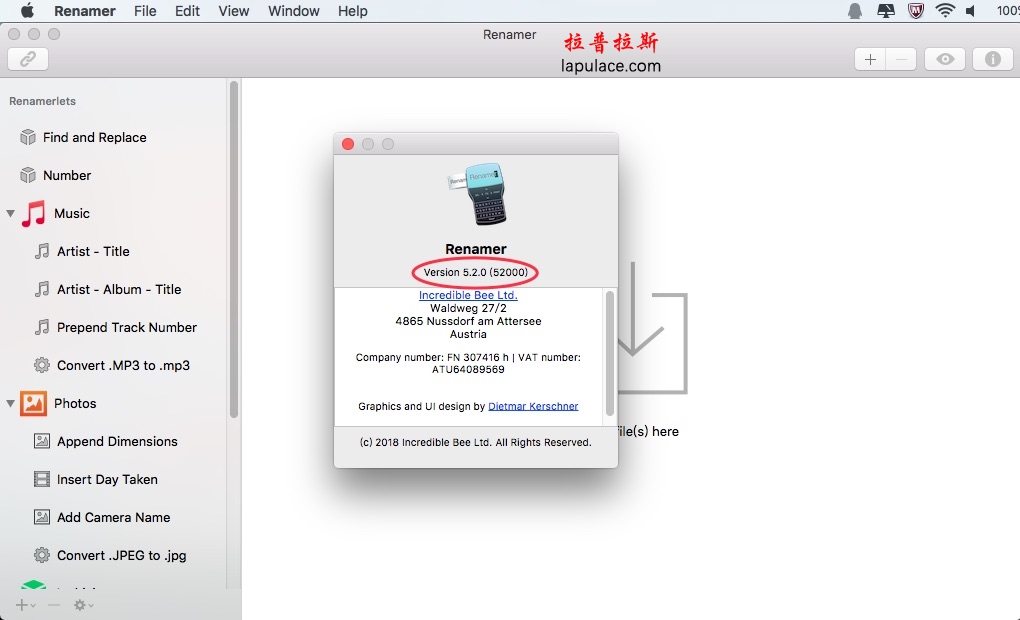Open the File menu

coord(145,11)
